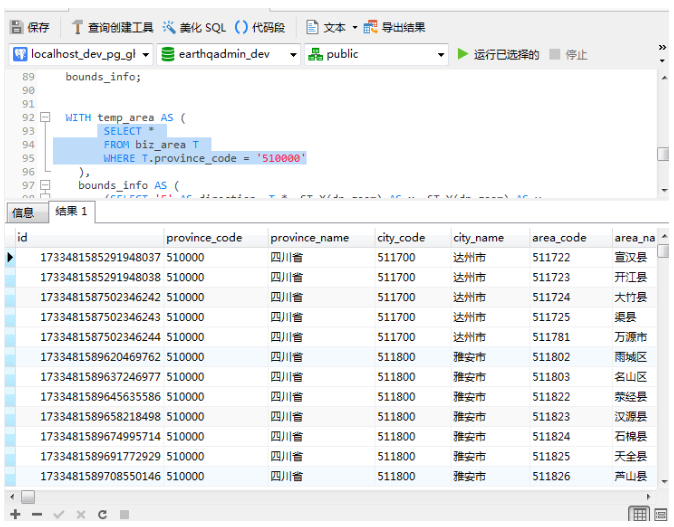Viewport: 674px width, 527px height.
Task: Switch to Form View icon
Action: 661,514
